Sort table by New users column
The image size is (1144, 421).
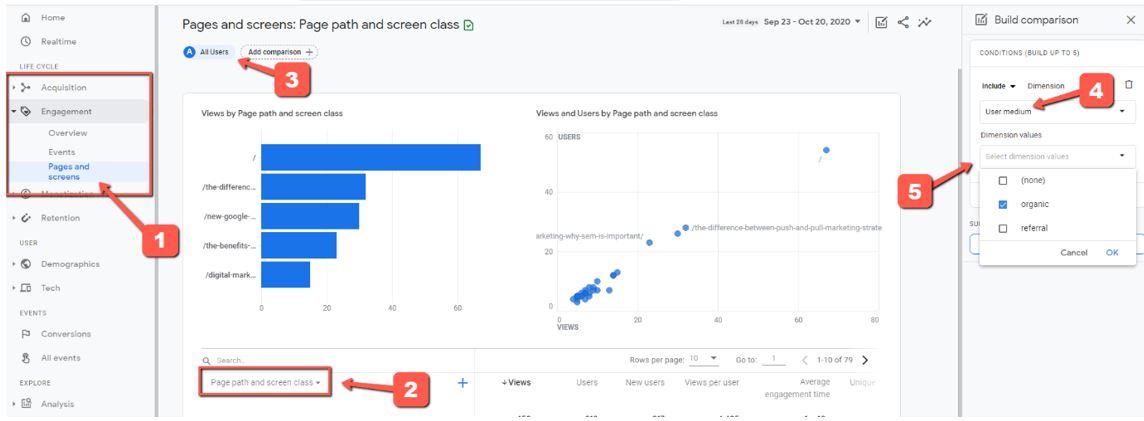tap(644, 382)
